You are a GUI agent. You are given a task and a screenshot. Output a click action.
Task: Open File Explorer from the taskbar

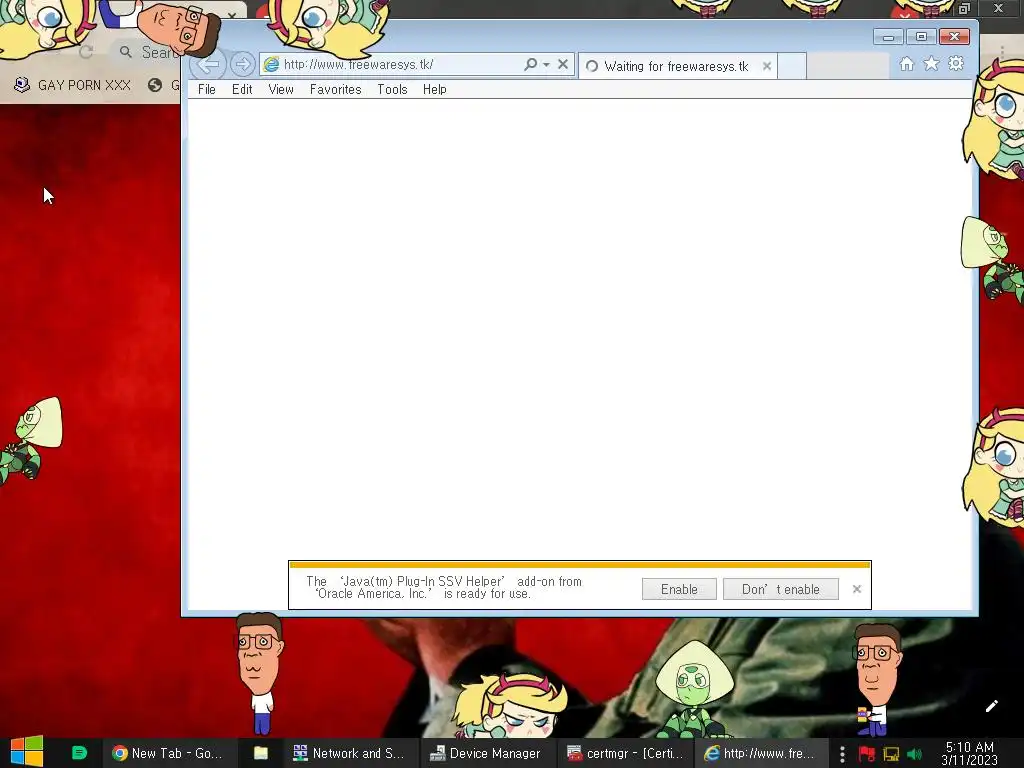(x=261, y=753)
